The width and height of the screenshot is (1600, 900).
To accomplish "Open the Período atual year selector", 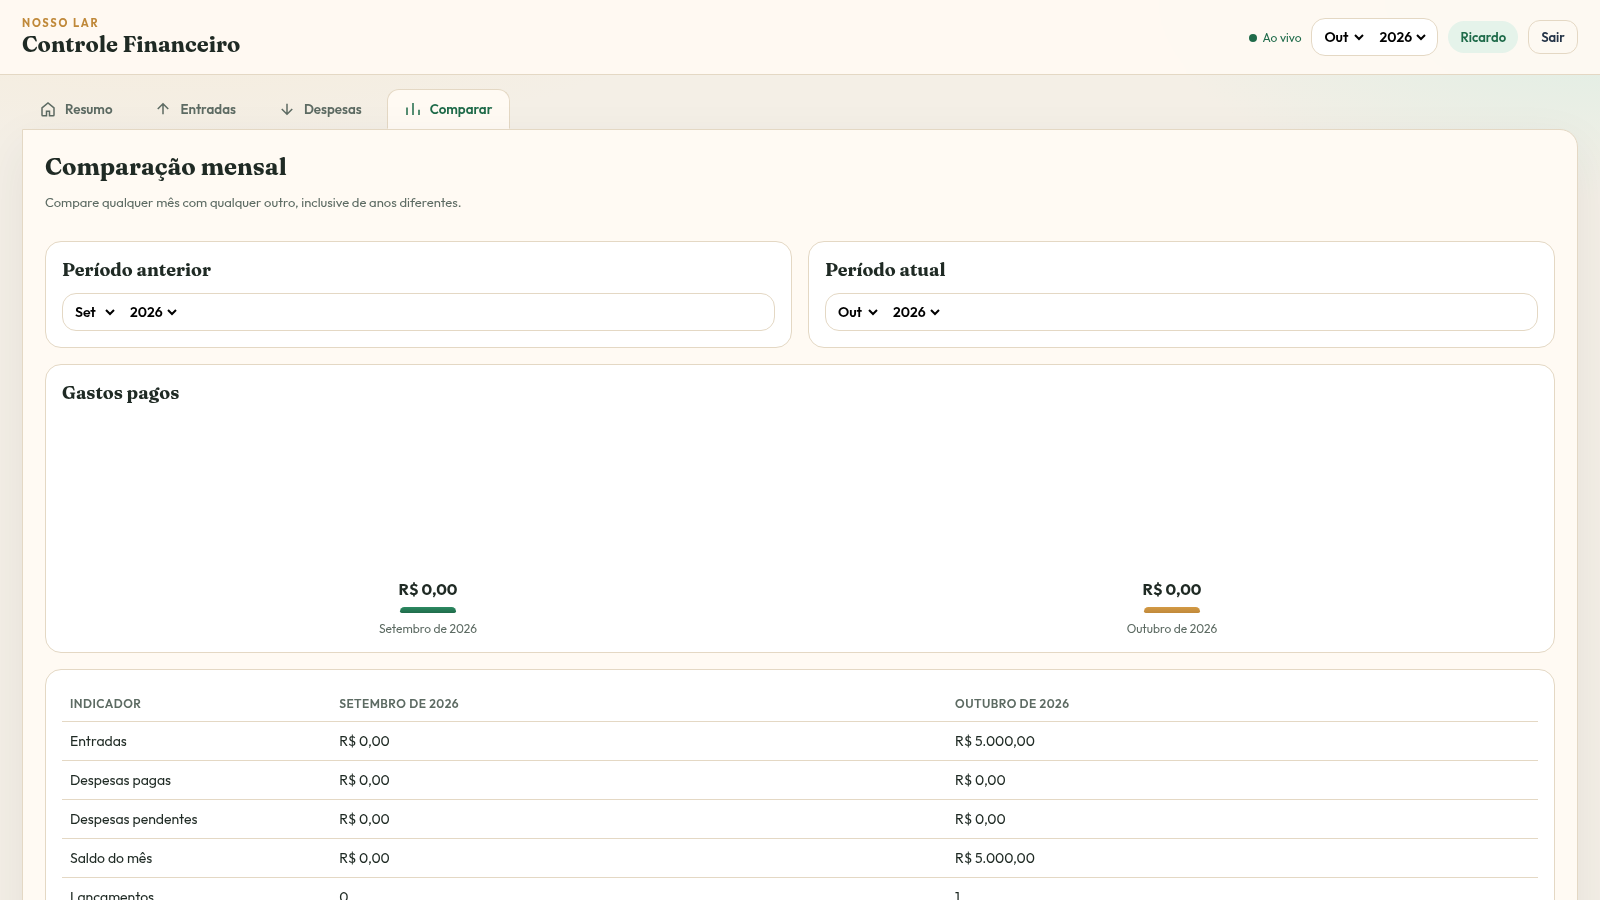I will (916, 312).
